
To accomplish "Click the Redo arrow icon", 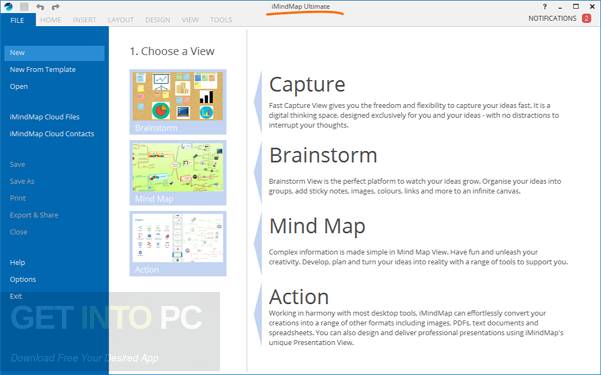I will (56, 7).
